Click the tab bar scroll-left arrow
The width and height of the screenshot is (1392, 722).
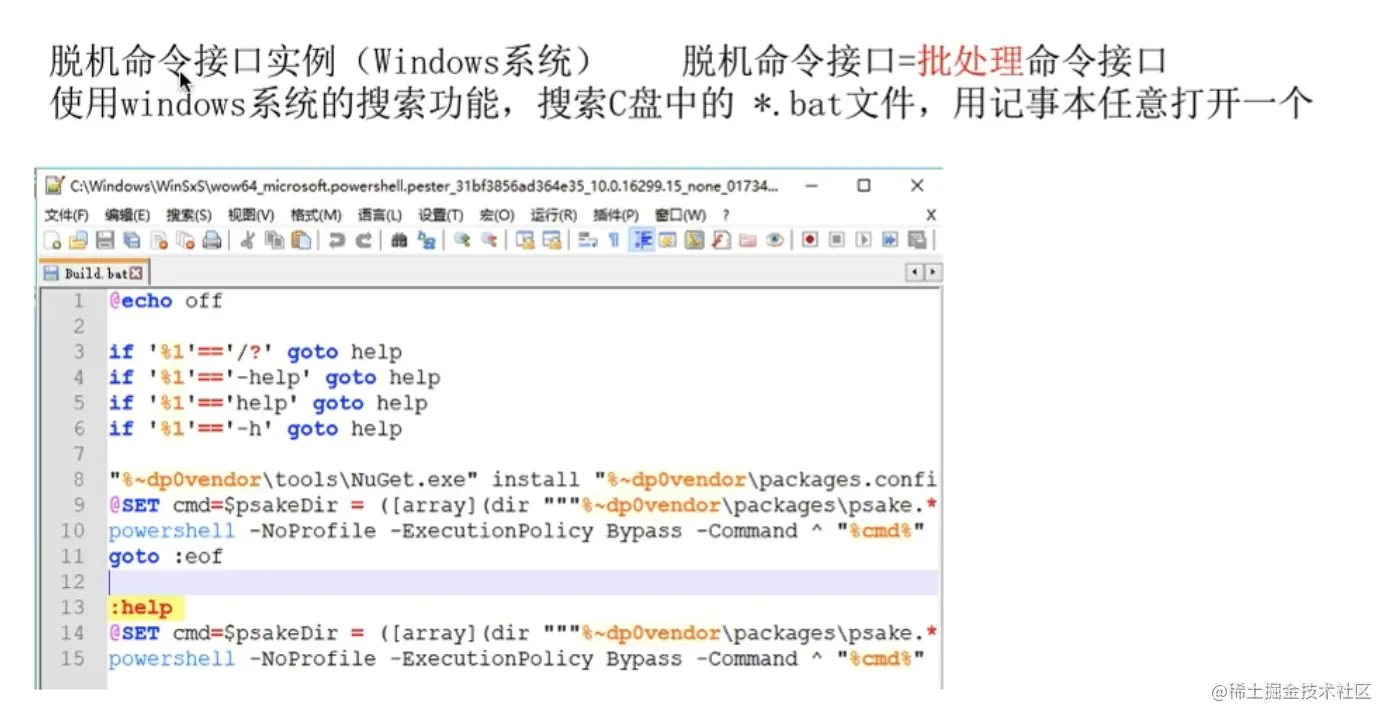(915, 272)
